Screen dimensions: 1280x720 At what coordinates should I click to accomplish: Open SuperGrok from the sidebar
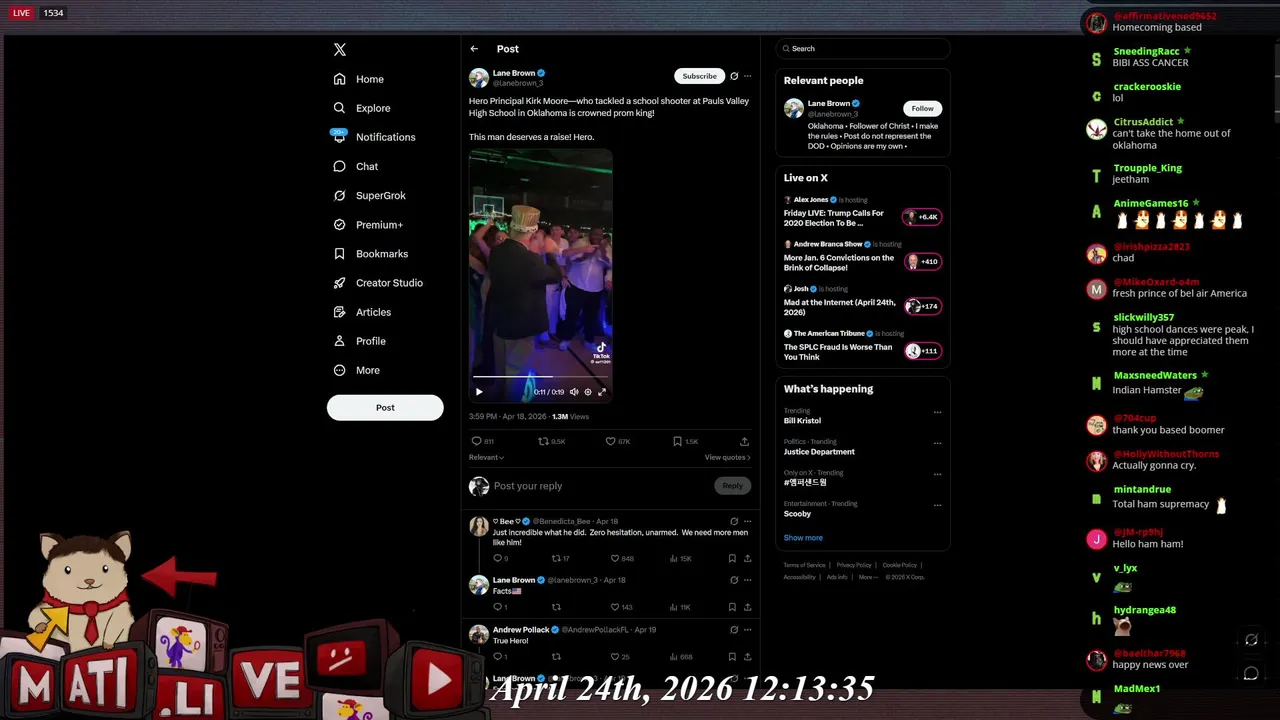pyautogui.click(x=370, y=196)
